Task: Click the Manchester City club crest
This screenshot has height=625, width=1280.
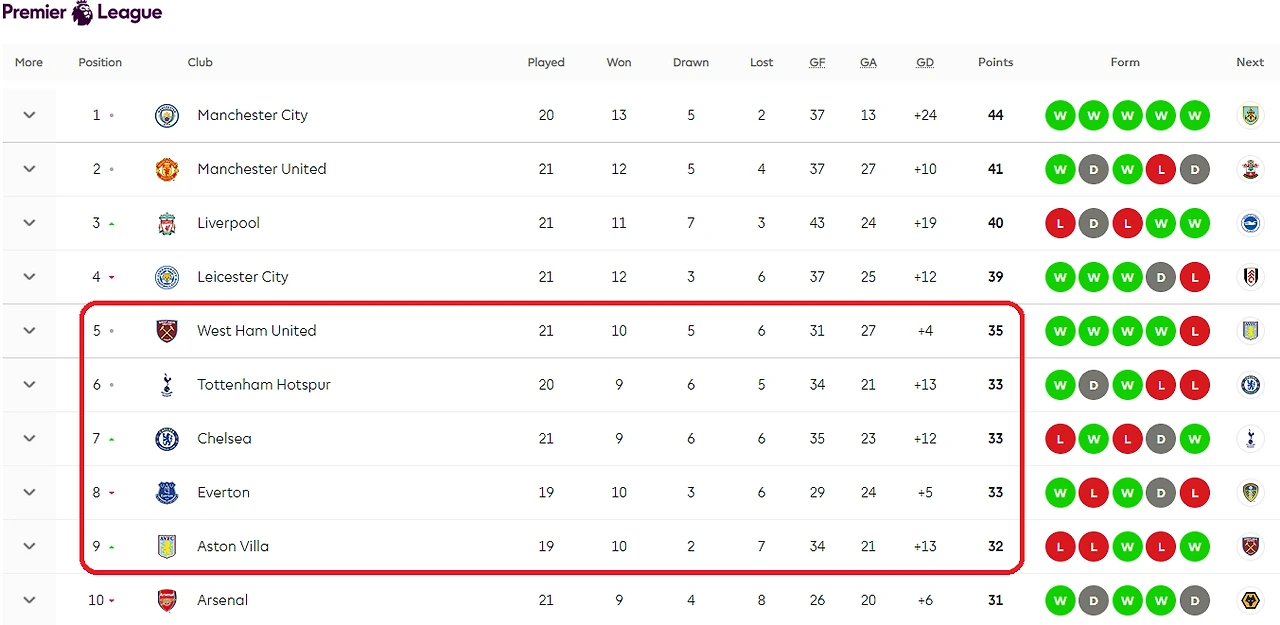Action: [x=167, y=115]
